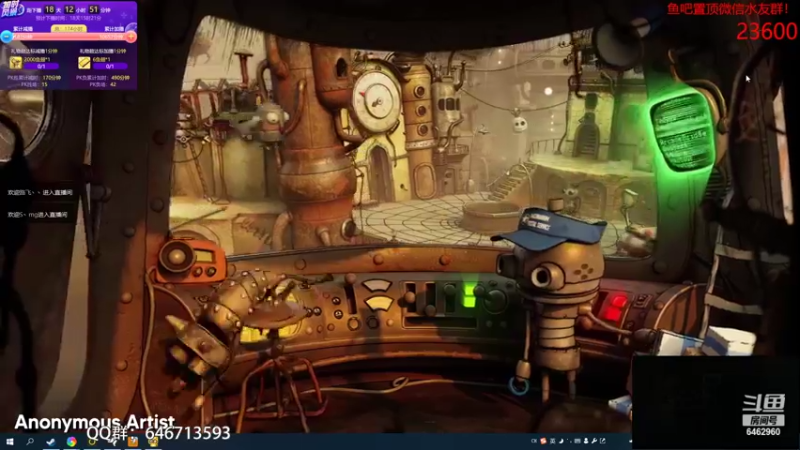Click the second welcome message in the chat overlay
800x450 pixels.
coord(37,215)
